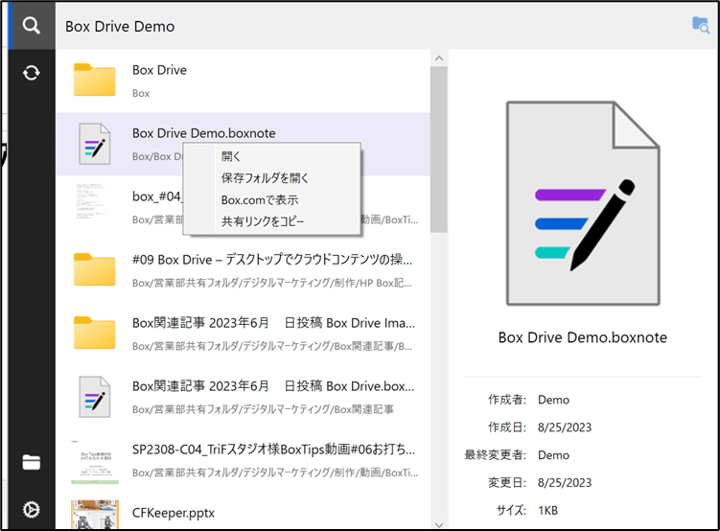Viewport: 720px width, 531px height.
Task: Click the folder search icon at top right
Action: pyautogui.click(x=700, y=26)
